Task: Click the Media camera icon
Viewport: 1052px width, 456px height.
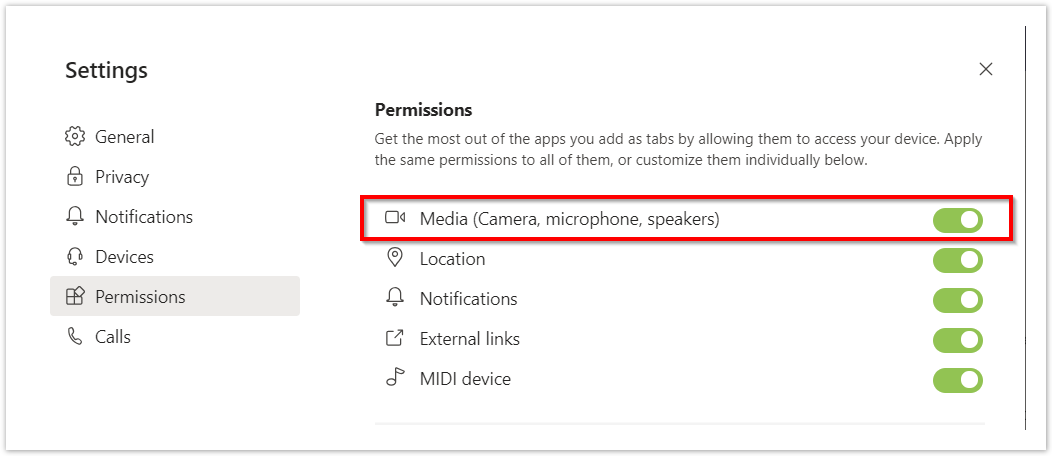Action: [x=395, y=219]
